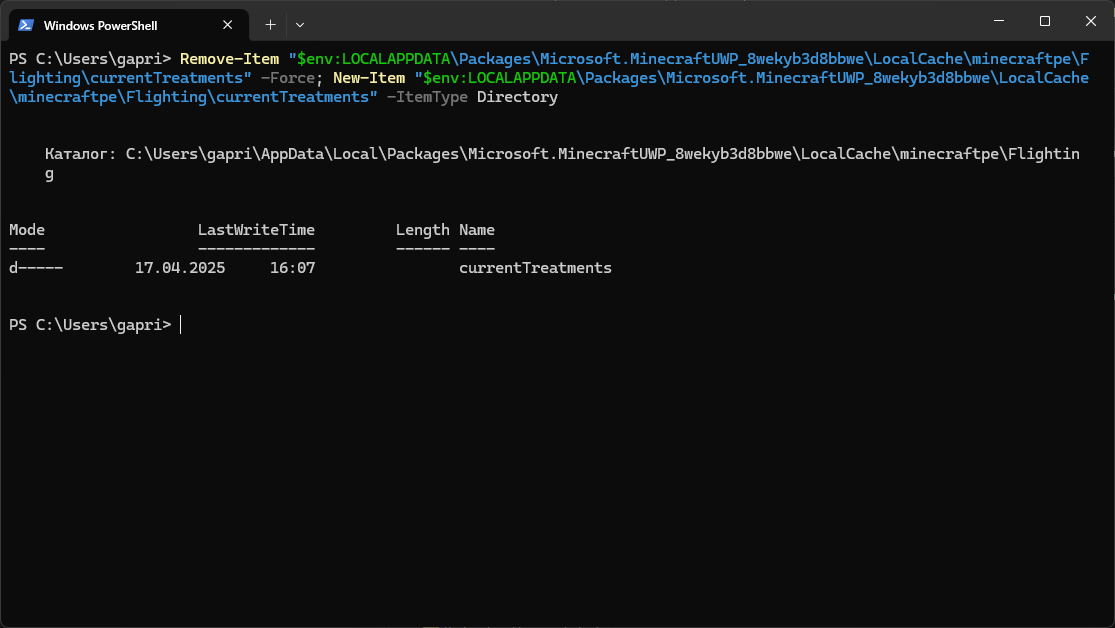Click the date 17.04.2025
The height and width of the screenshot is (628, 1115).
(180, 268)
